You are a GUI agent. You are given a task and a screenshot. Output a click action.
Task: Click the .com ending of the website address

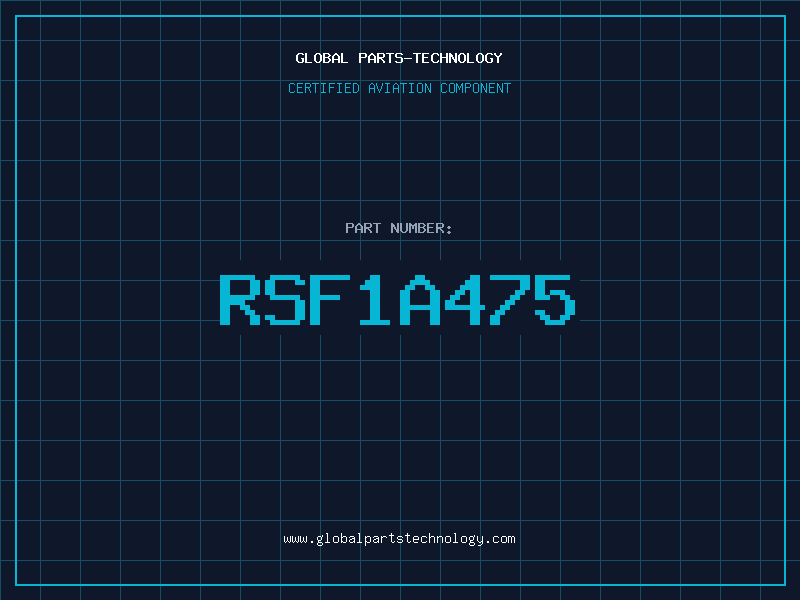coord(500,539)
